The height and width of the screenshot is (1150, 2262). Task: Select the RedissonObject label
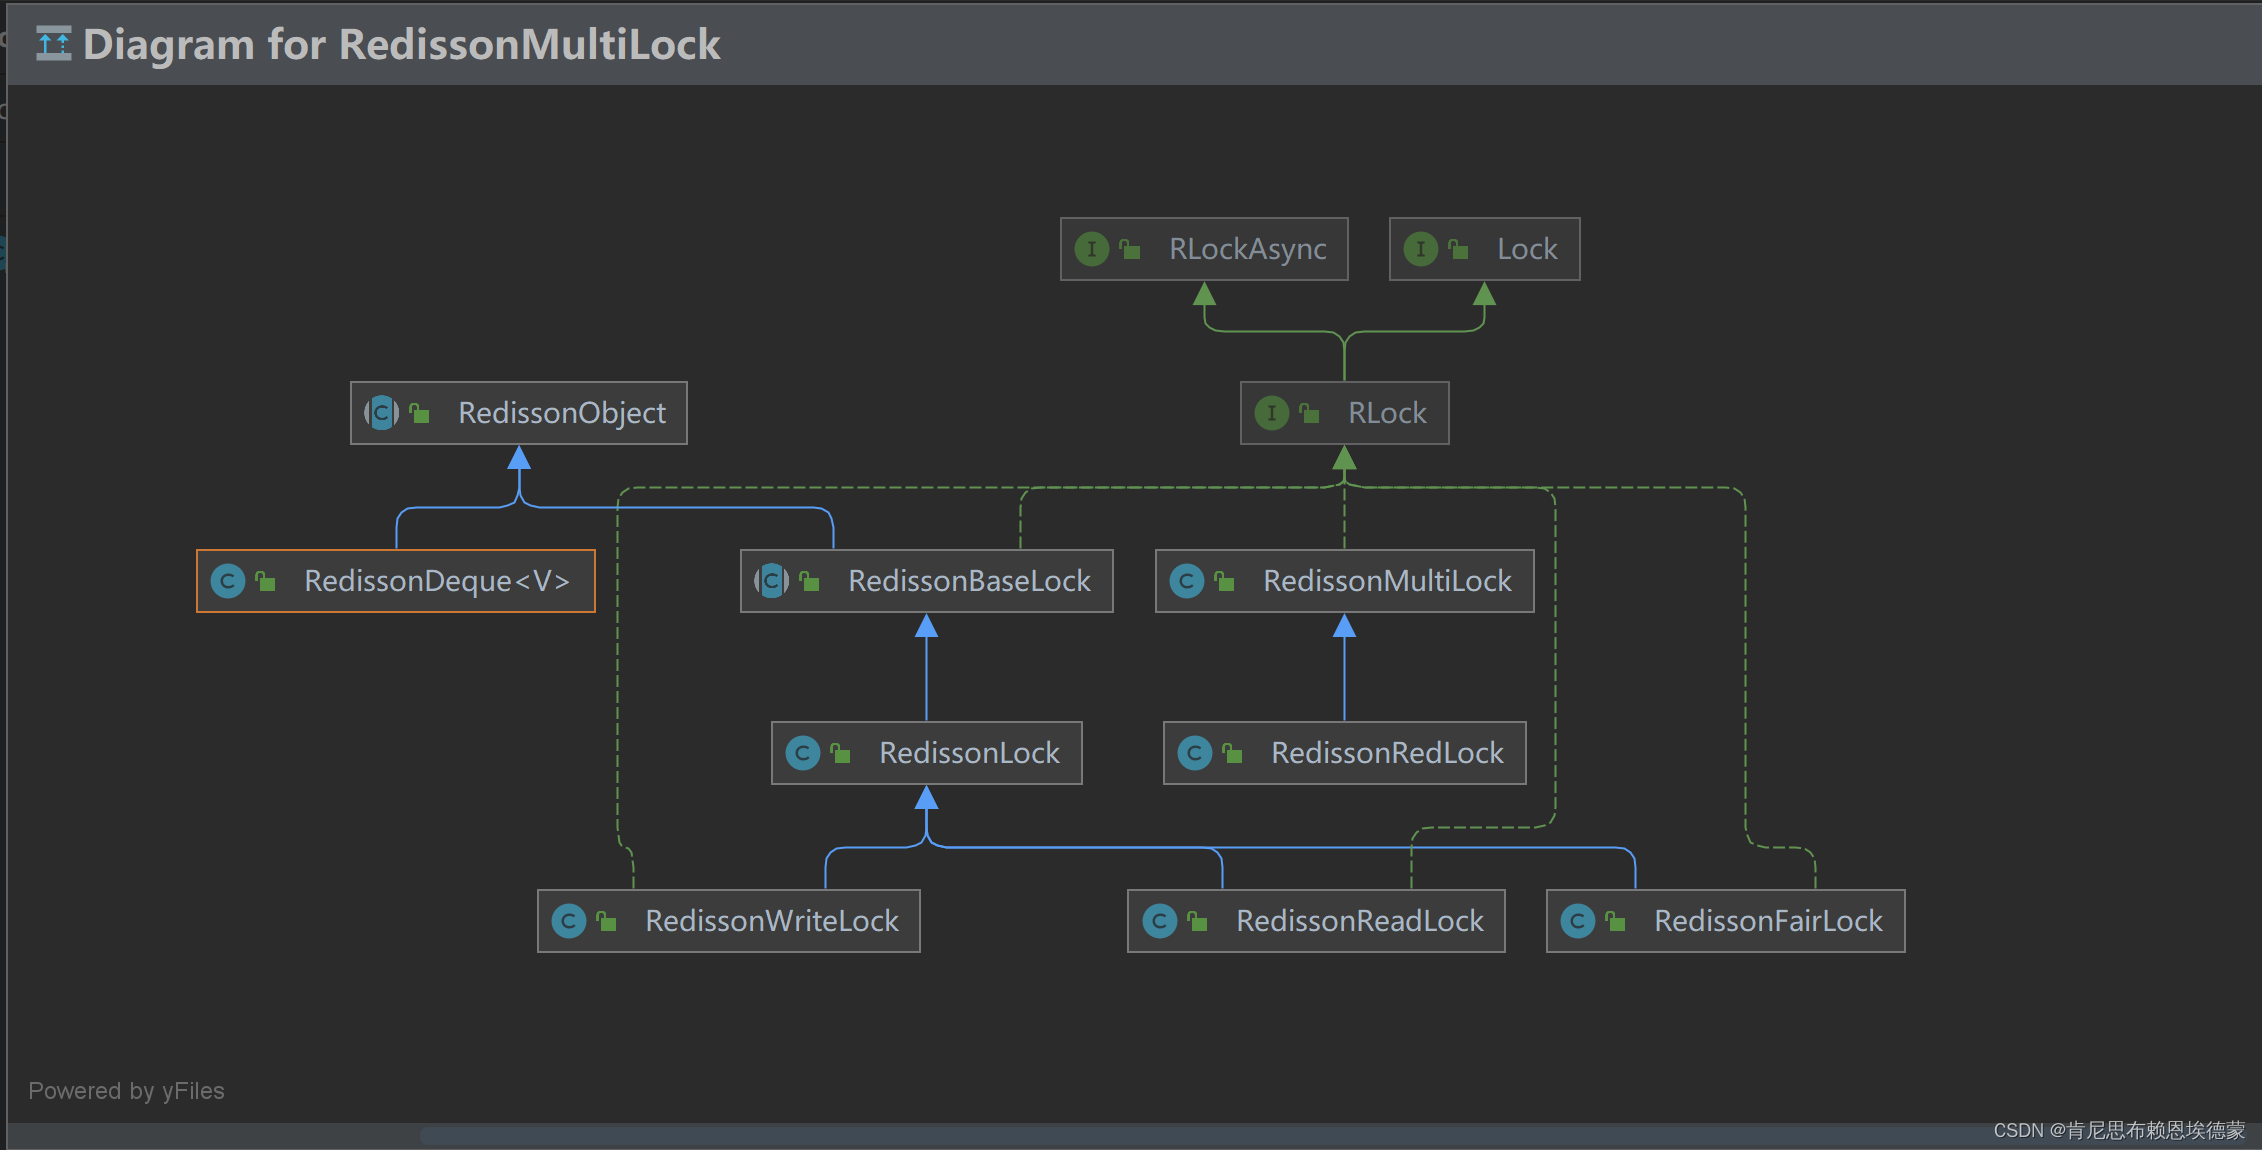point(562,413)
